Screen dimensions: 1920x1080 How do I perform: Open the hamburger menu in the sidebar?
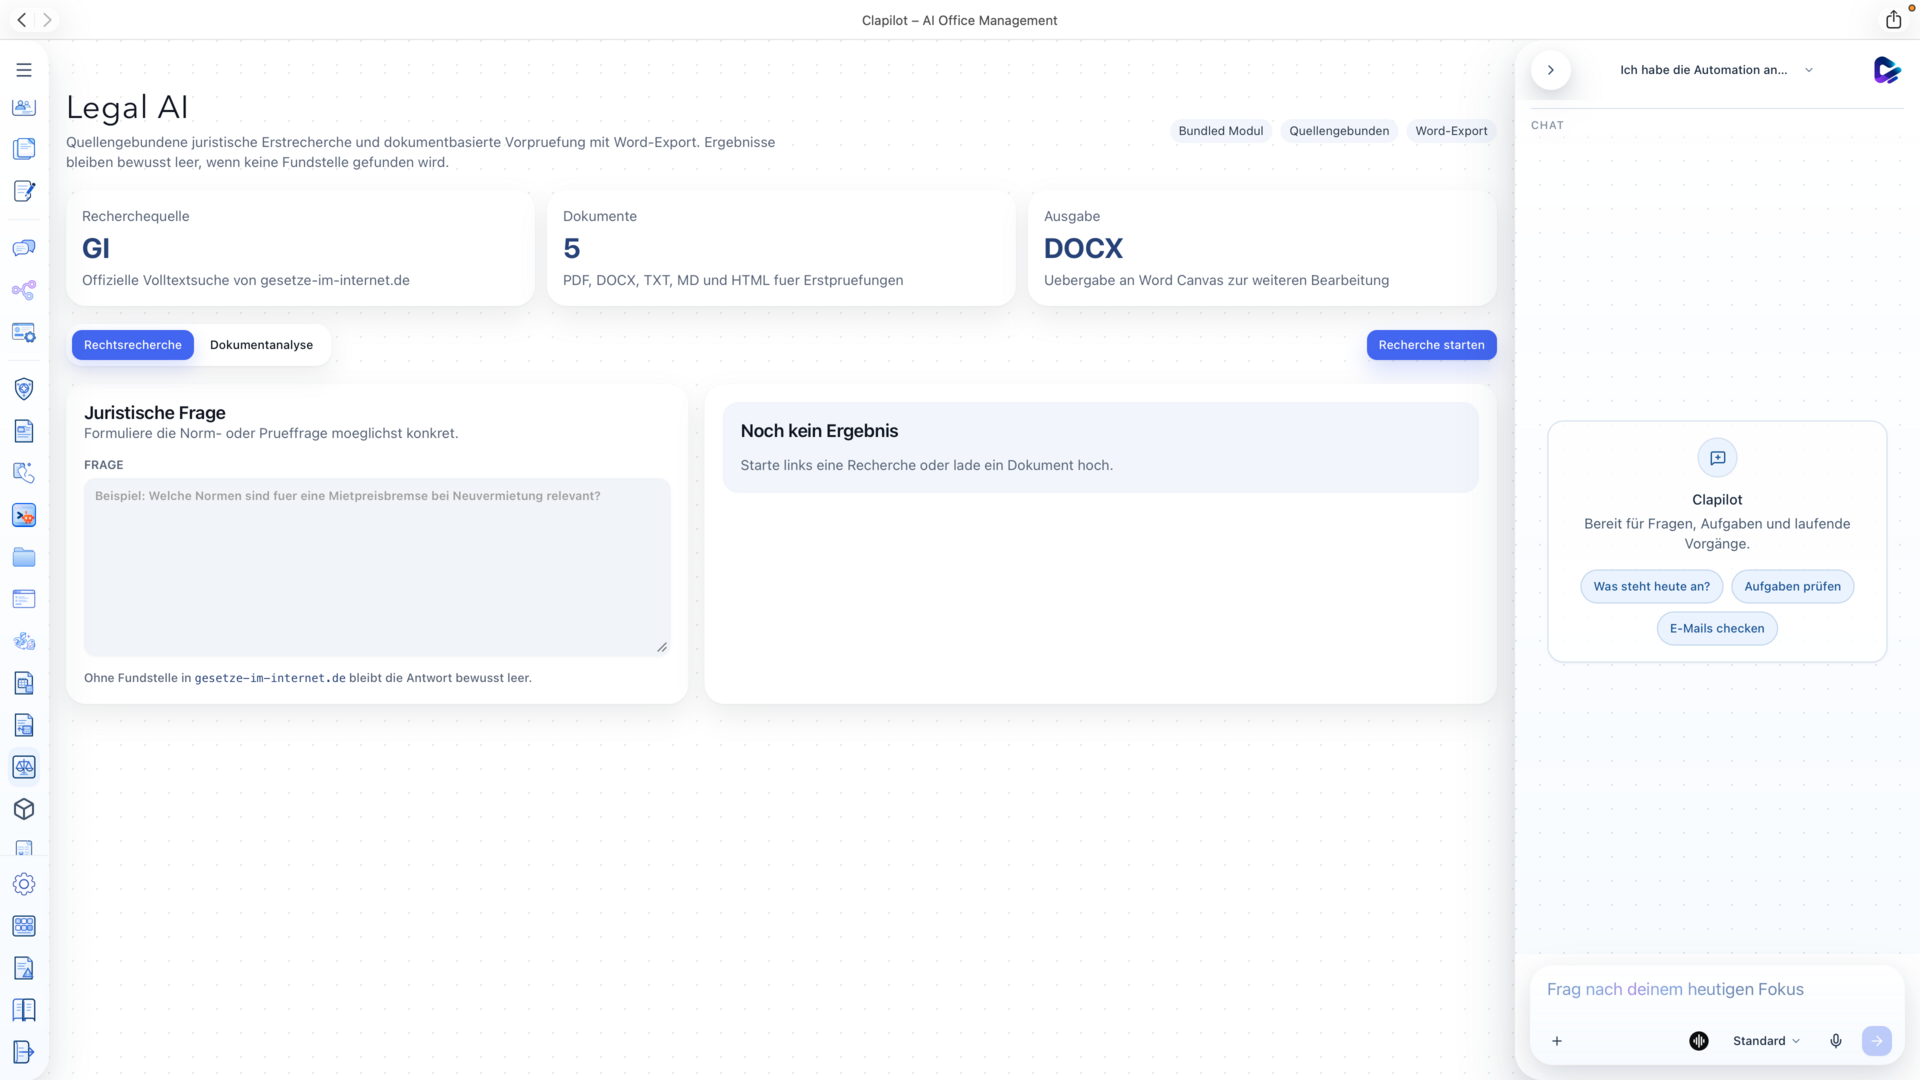pyautogui.click(x=24, y=70)
